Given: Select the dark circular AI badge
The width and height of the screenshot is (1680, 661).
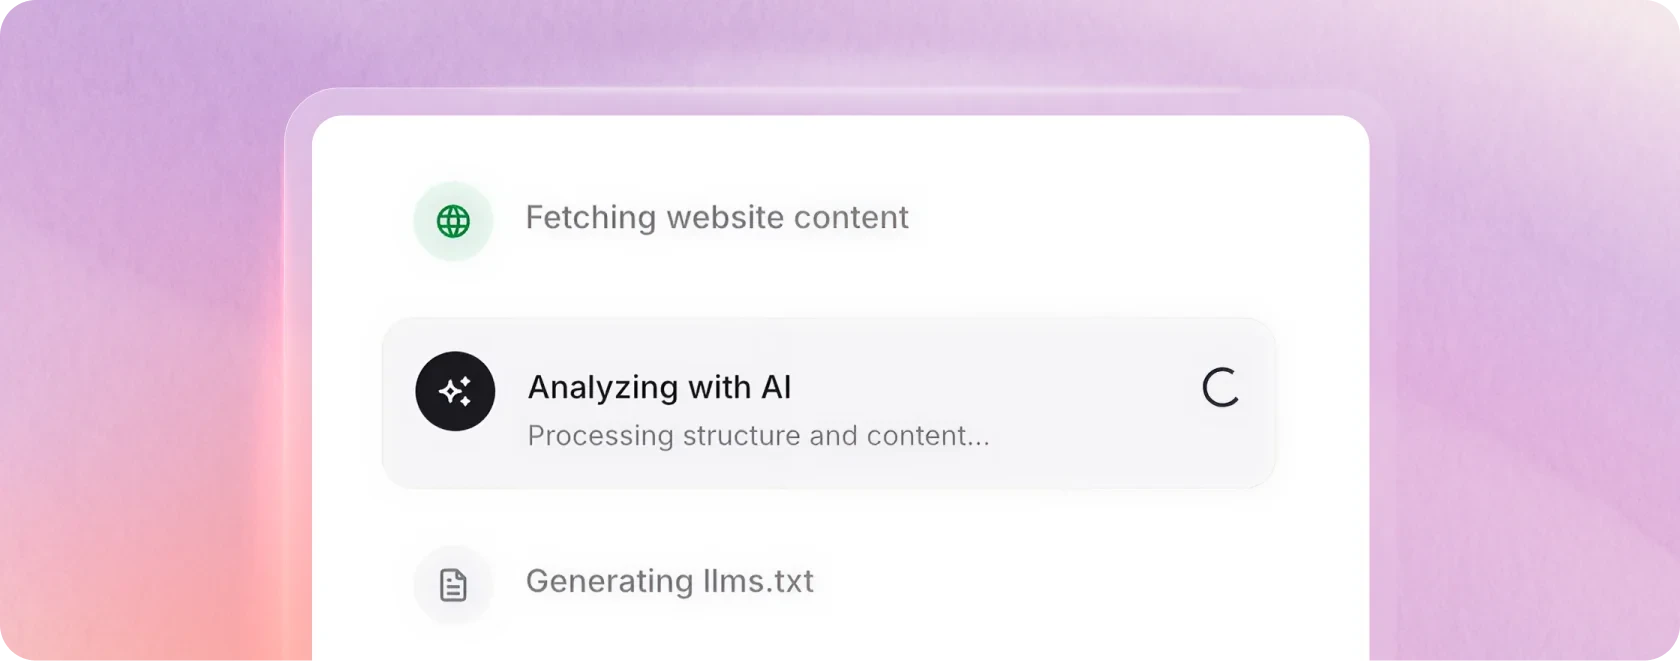Looking at the screenshot, I should tap(455, 391).
